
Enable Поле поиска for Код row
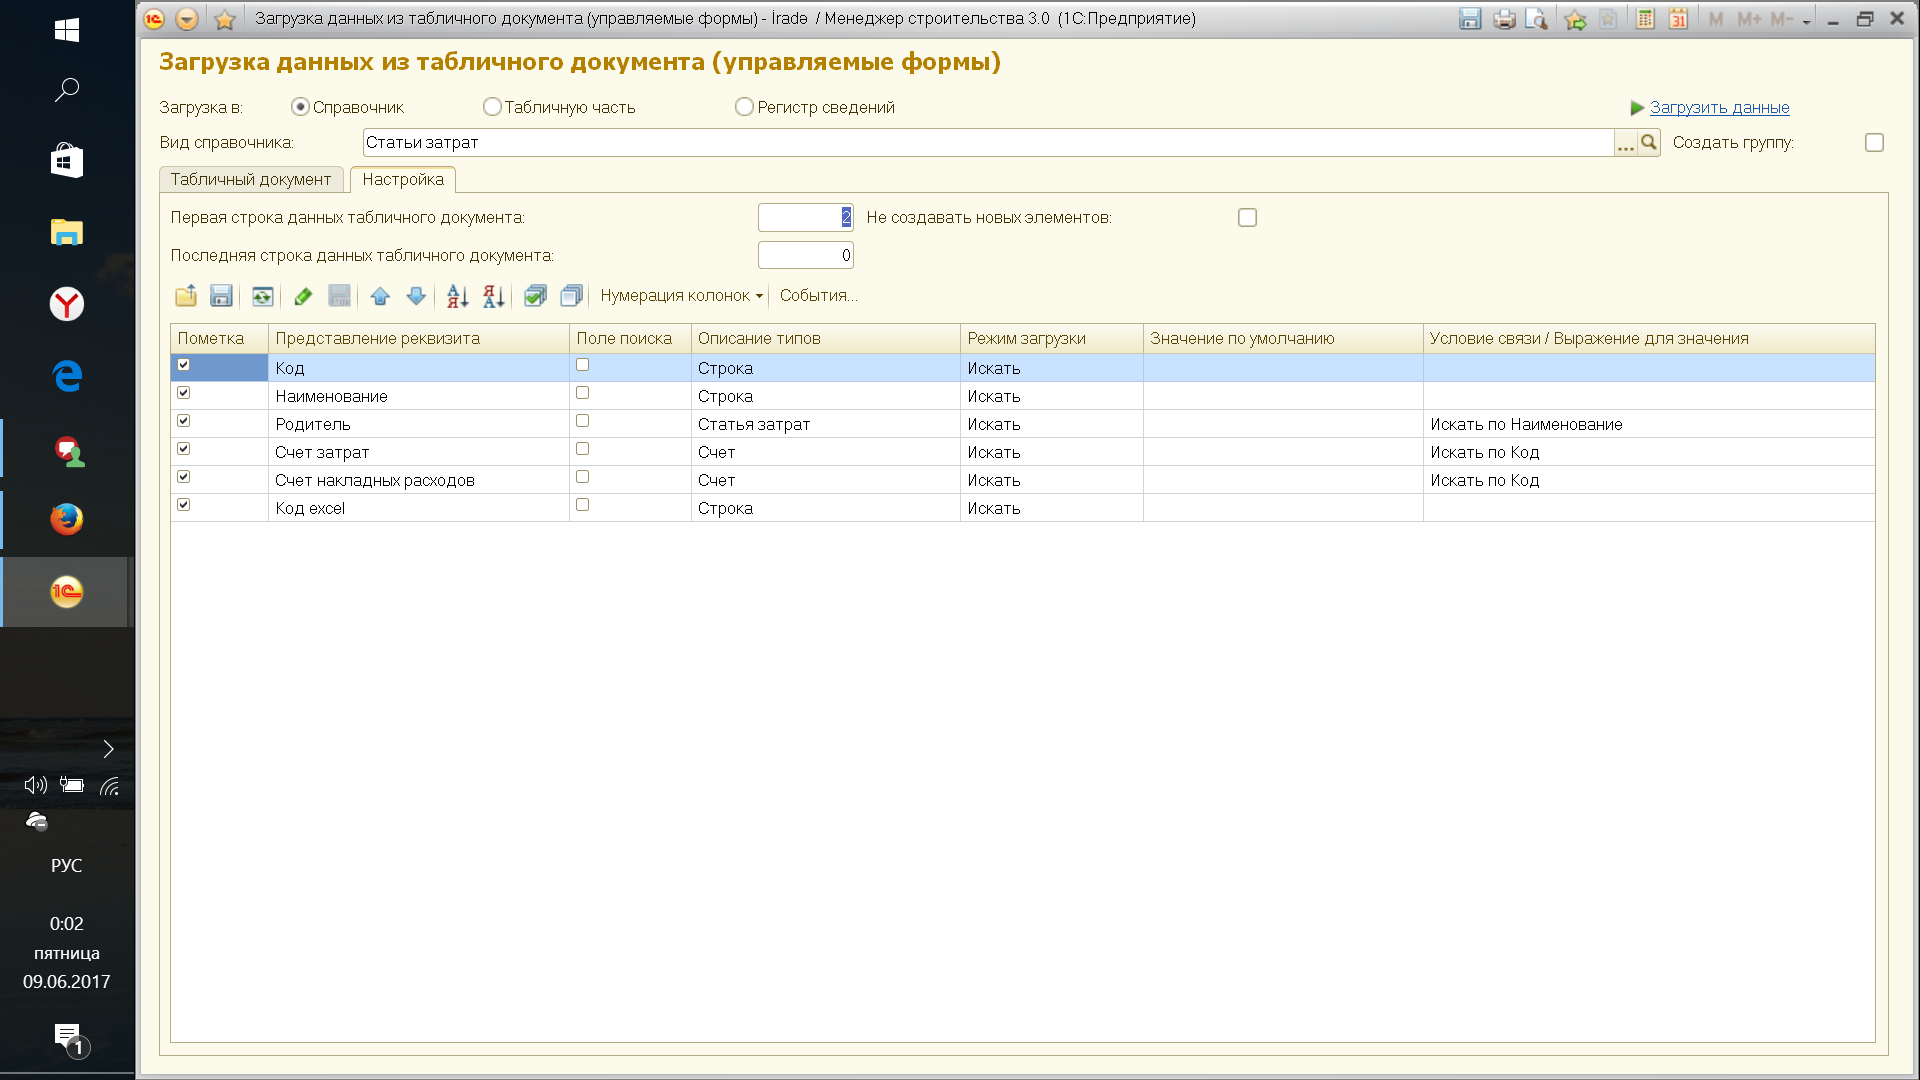pyautogui.click(x=583, y=365)
